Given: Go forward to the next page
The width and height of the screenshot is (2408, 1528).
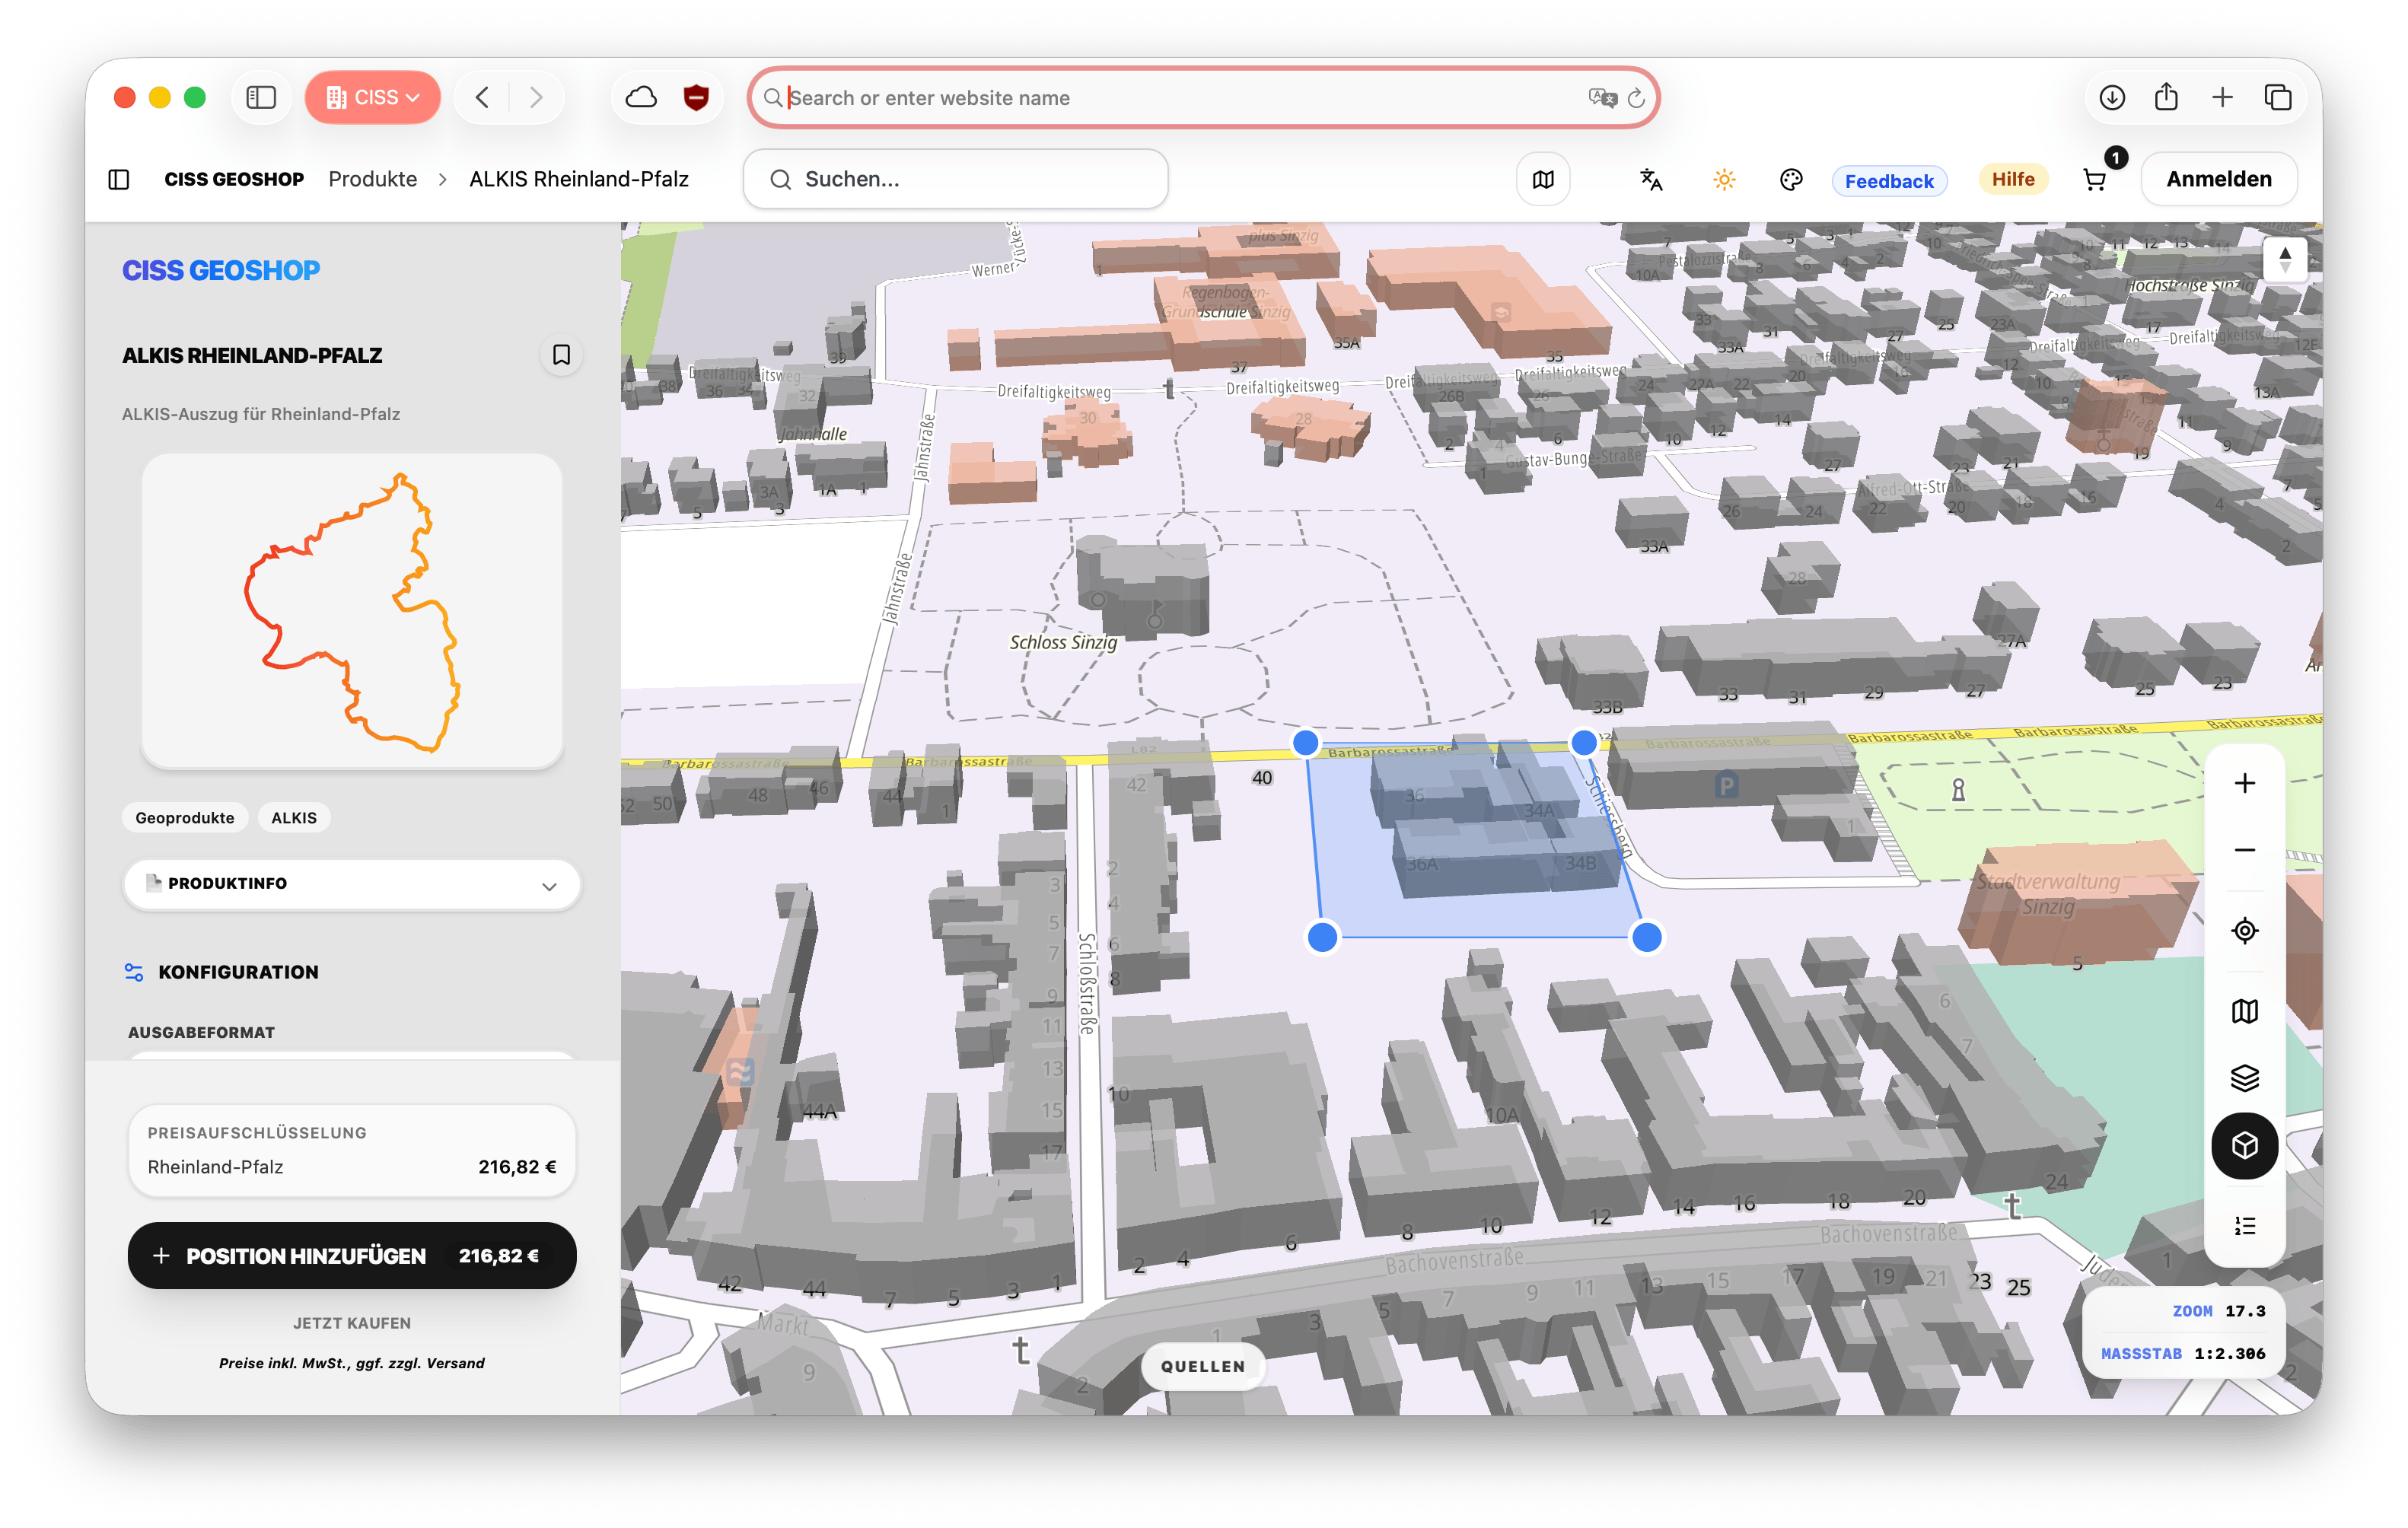Looking at the screenshot, I should [x=536, y=97].
